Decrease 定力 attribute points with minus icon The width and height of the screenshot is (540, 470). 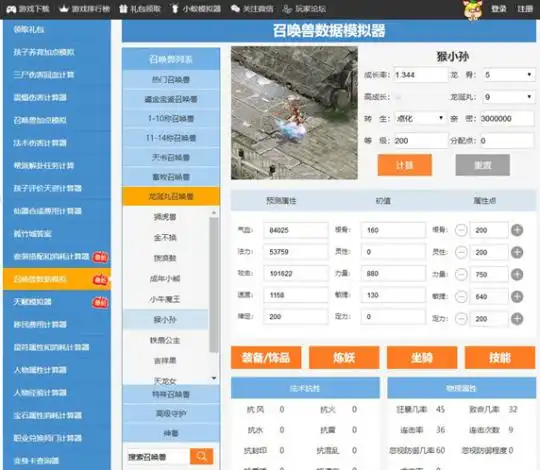pyautogui.click(x=461, y=319)
